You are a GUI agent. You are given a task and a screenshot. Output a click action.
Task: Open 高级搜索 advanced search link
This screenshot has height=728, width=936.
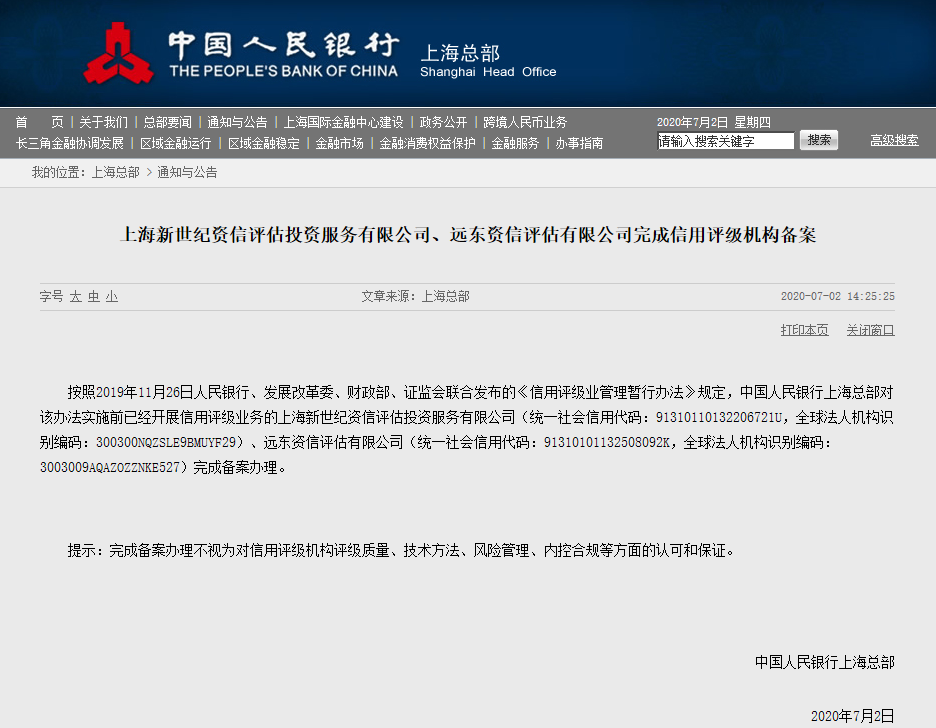click(x=894, y=140)
